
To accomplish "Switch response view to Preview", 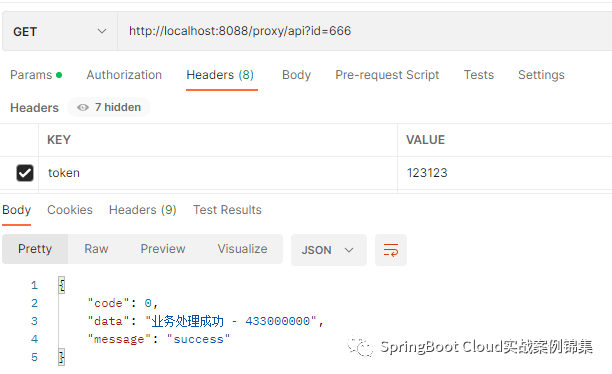I will pyautogui.click(x=163, y=249).
